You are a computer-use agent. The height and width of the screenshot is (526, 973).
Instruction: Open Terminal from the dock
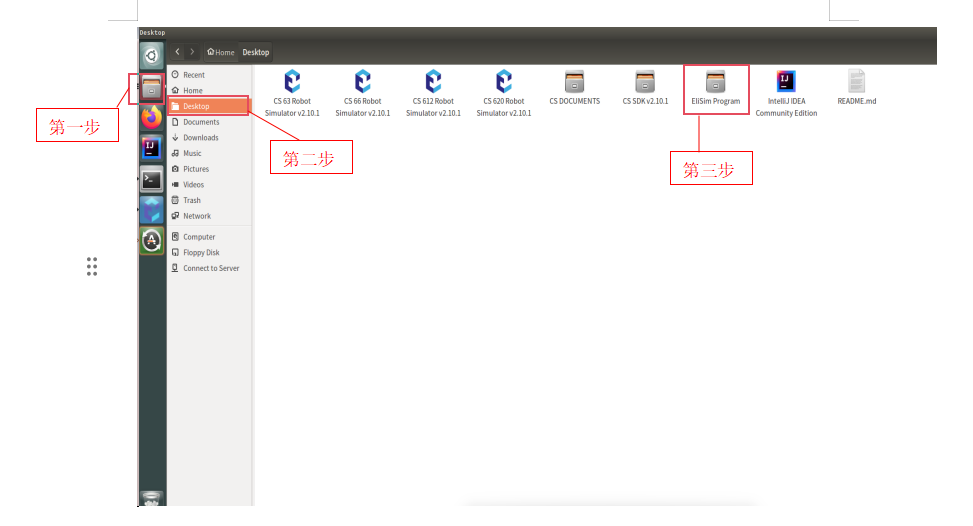151,180
